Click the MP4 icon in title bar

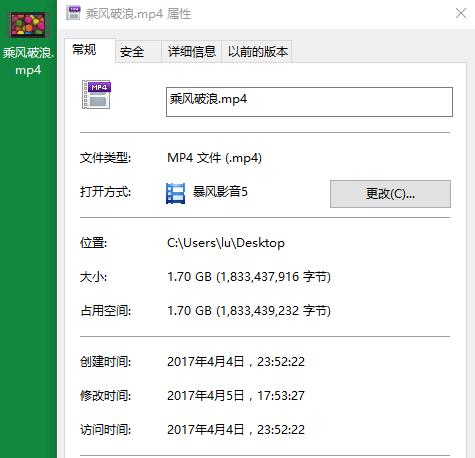[x=73, y=13]
